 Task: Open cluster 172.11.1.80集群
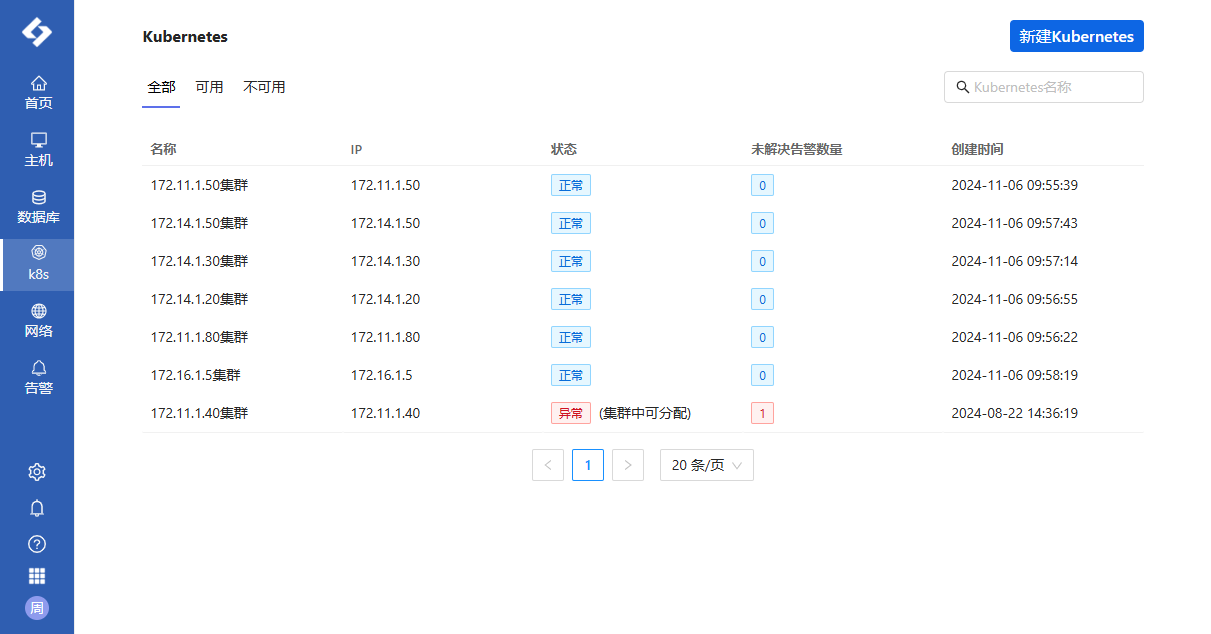199,337
